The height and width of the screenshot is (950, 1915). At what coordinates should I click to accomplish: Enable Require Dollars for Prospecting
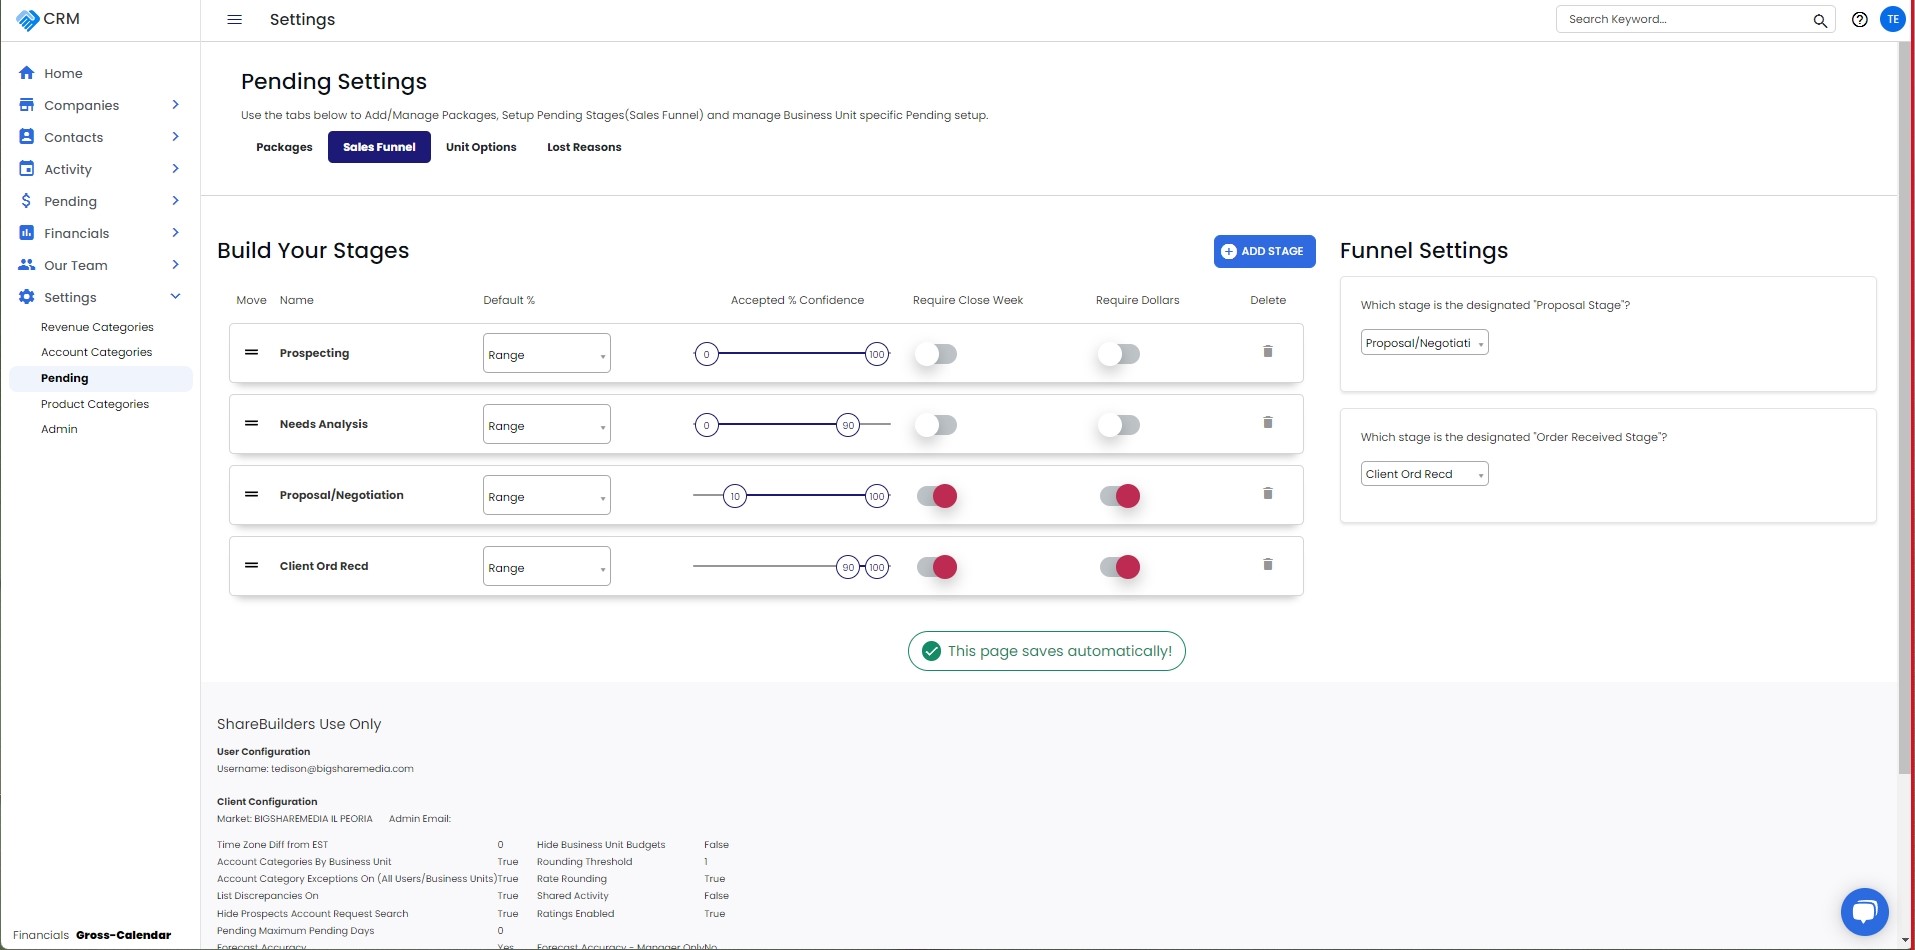(x=1119, y=354)
